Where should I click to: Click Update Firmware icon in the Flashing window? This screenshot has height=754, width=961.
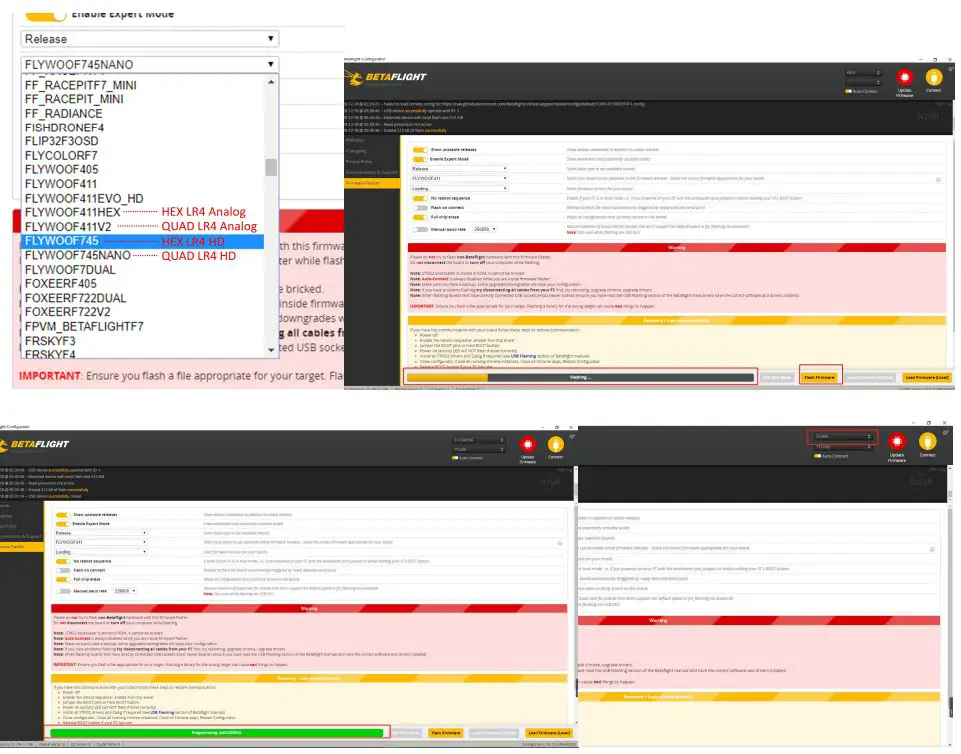click(904, 78)
